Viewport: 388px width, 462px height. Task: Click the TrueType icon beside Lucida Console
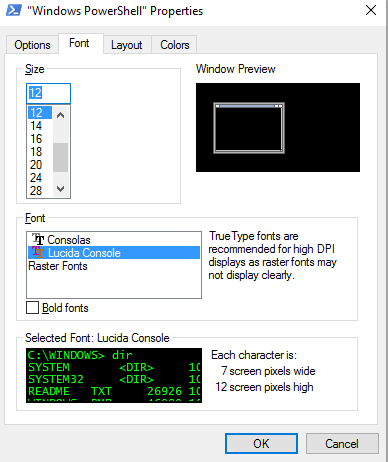pyautogui.click(x=38, y=252)
